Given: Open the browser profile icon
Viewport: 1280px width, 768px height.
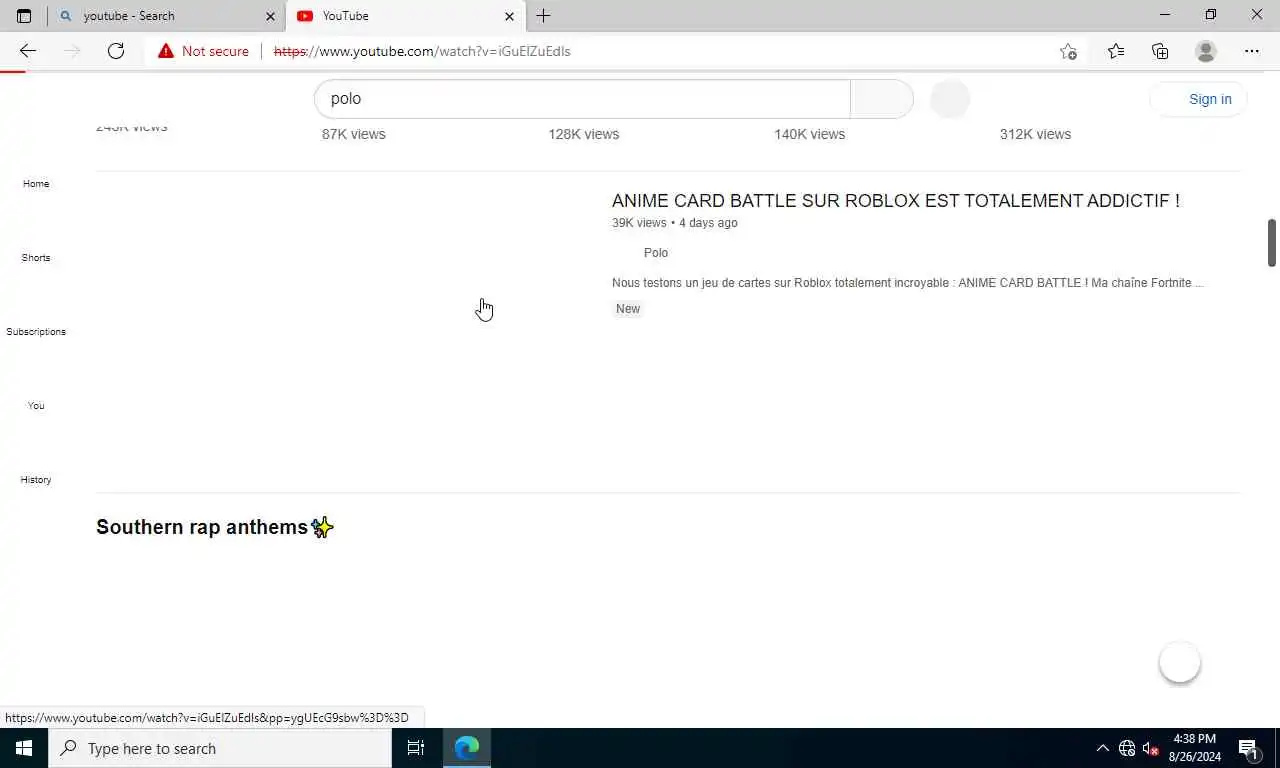Looking at the screenshot, I should tap(1206, 51).
